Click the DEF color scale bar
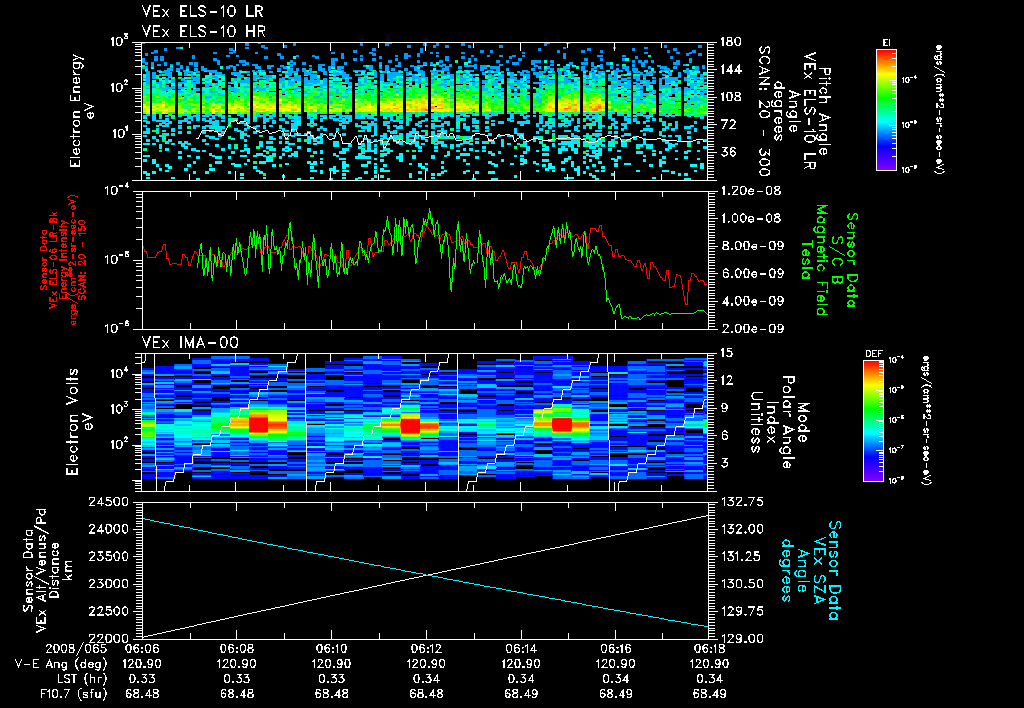Screen dimensions: 1024x708 coord(873,421)
